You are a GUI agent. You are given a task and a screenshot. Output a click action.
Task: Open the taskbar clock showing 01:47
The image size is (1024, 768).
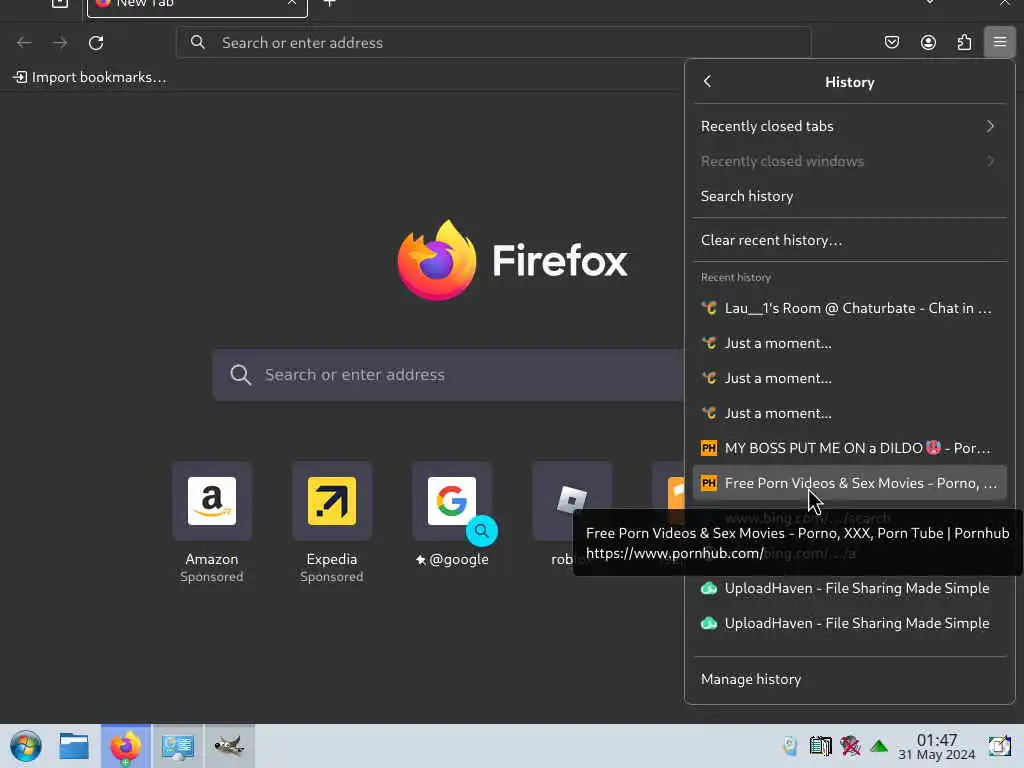pos(936,746)
